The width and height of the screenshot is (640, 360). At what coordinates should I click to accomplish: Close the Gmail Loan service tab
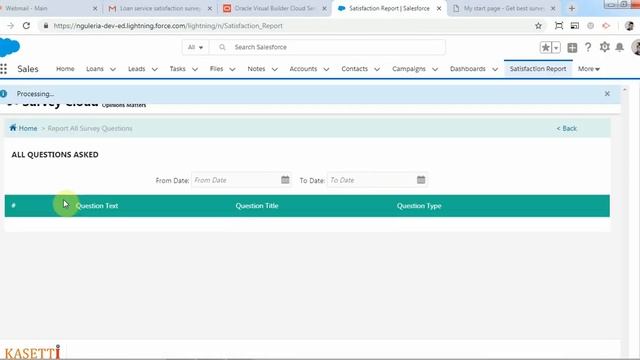coord(210,8)
